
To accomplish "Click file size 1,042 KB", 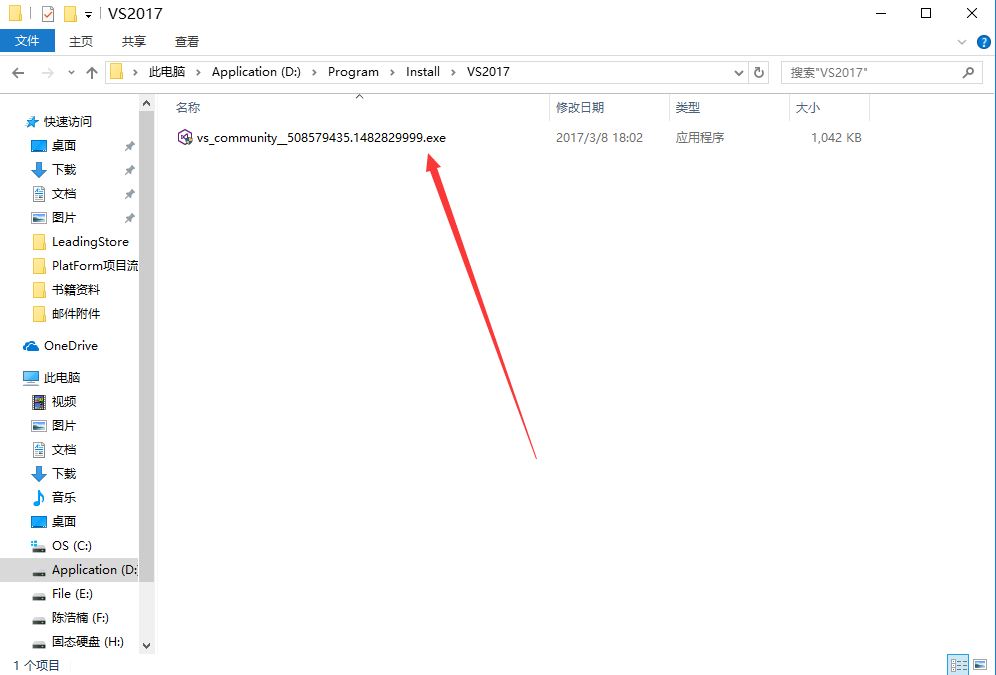I will (836, 138).
